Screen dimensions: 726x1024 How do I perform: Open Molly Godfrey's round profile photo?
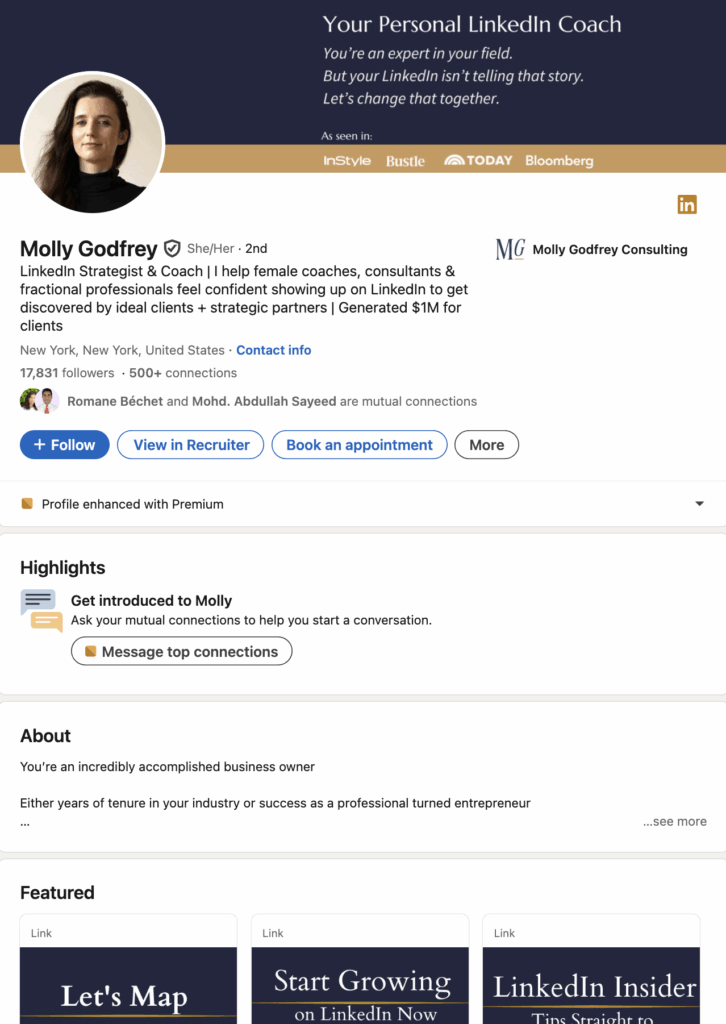pos(92,142)
